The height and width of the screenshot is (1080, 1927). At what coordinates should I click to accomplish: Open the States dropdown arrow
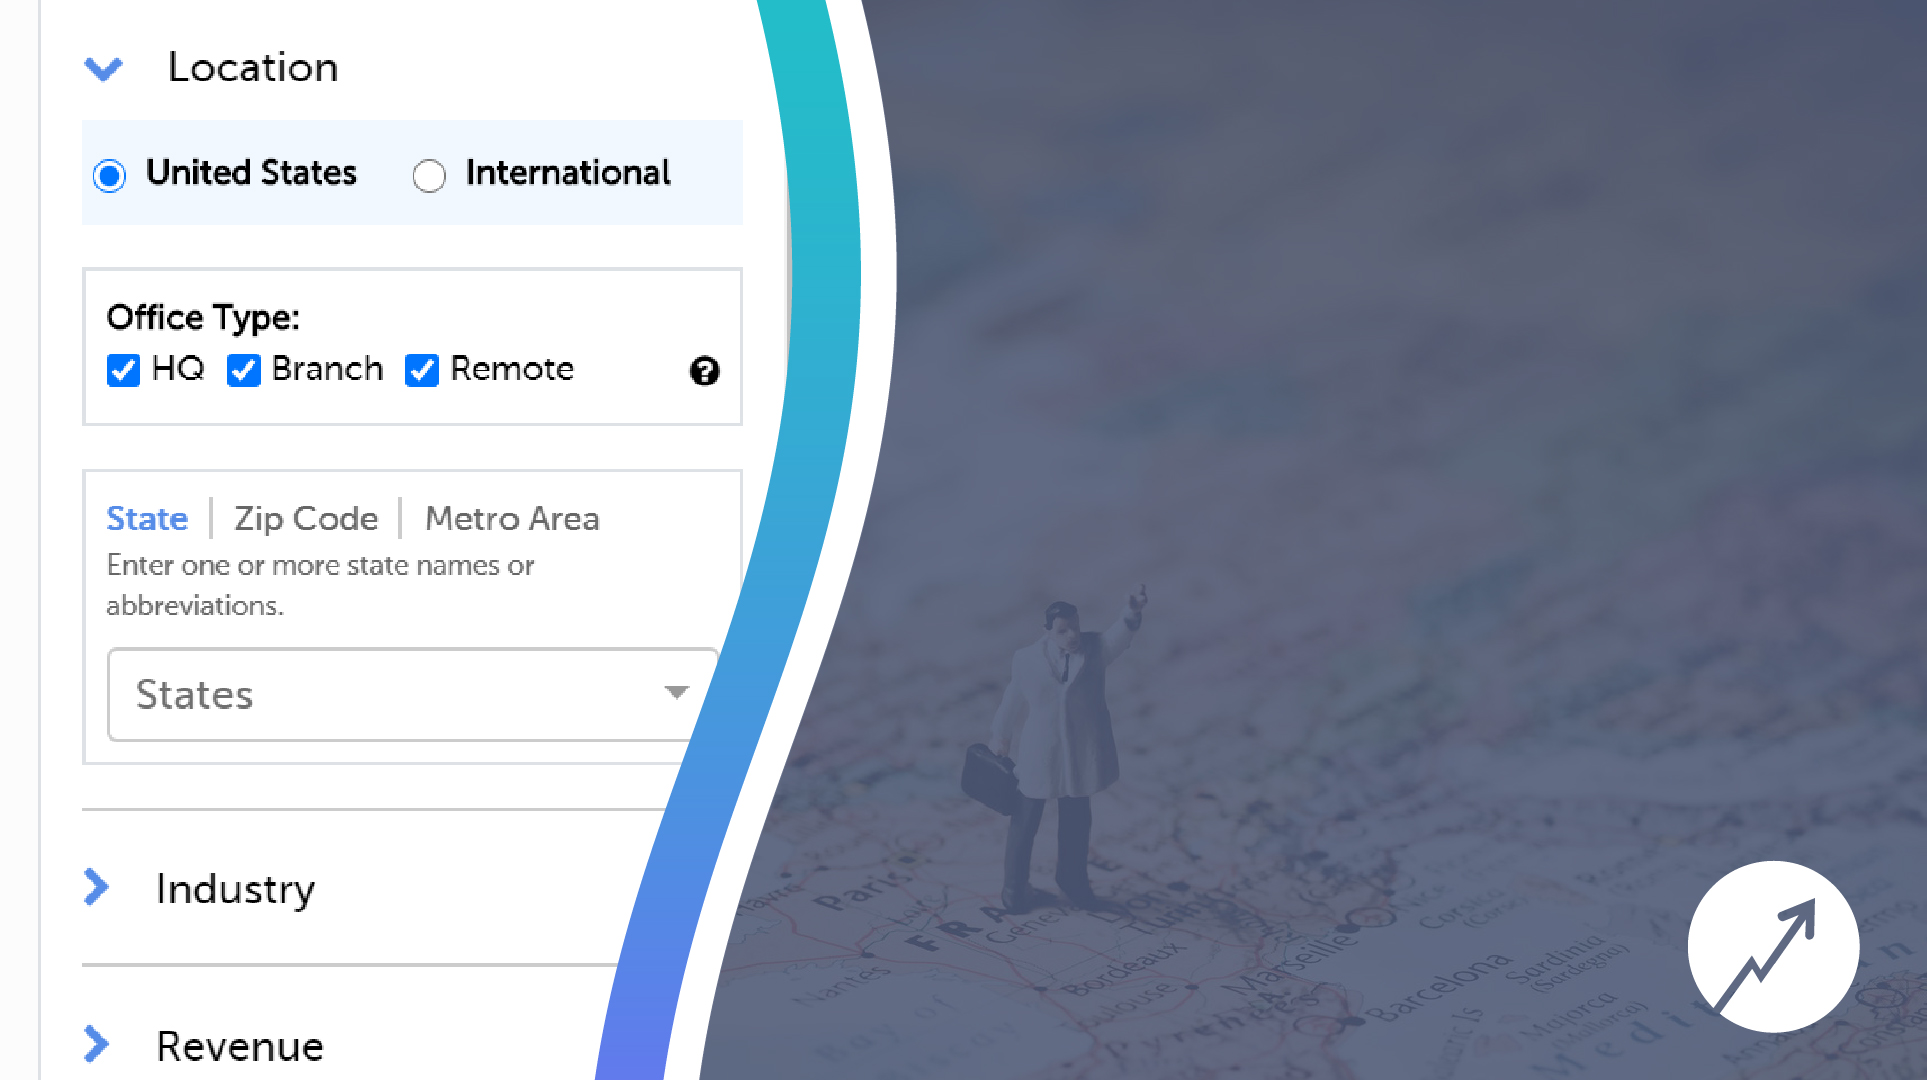tap(677, 692)
